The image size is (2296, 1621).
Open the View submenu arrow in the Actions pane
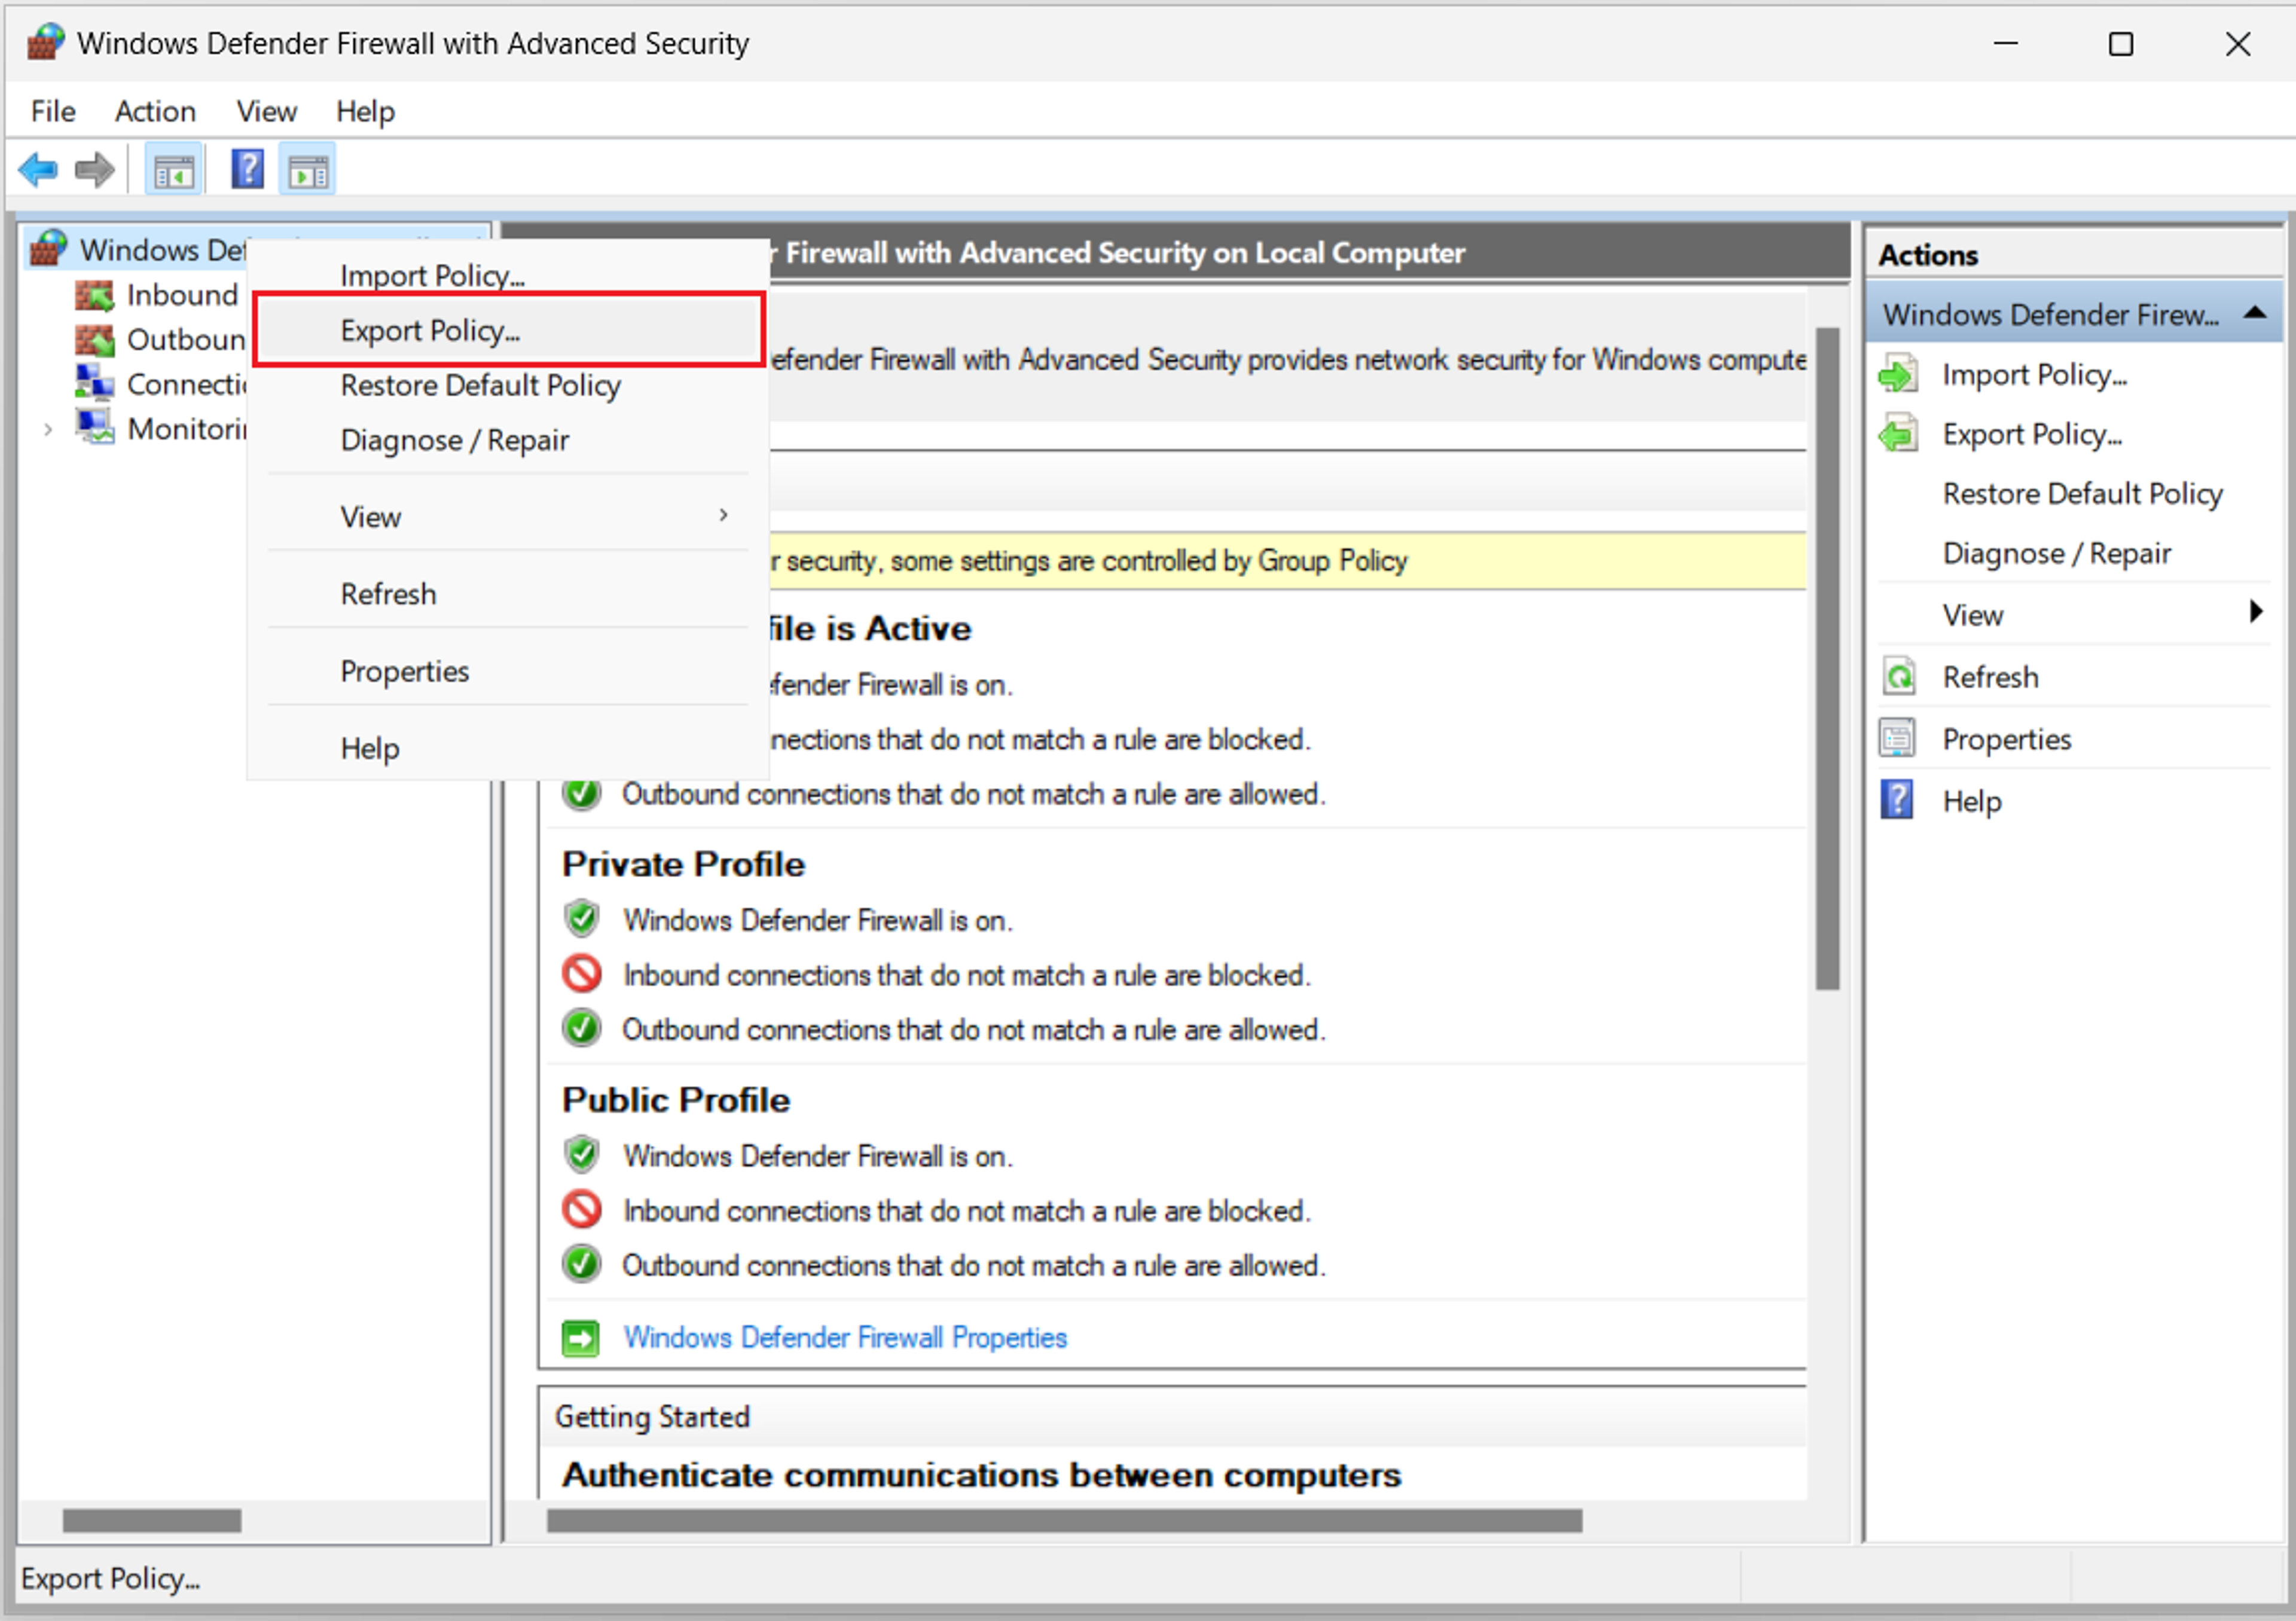(2257, 611)
